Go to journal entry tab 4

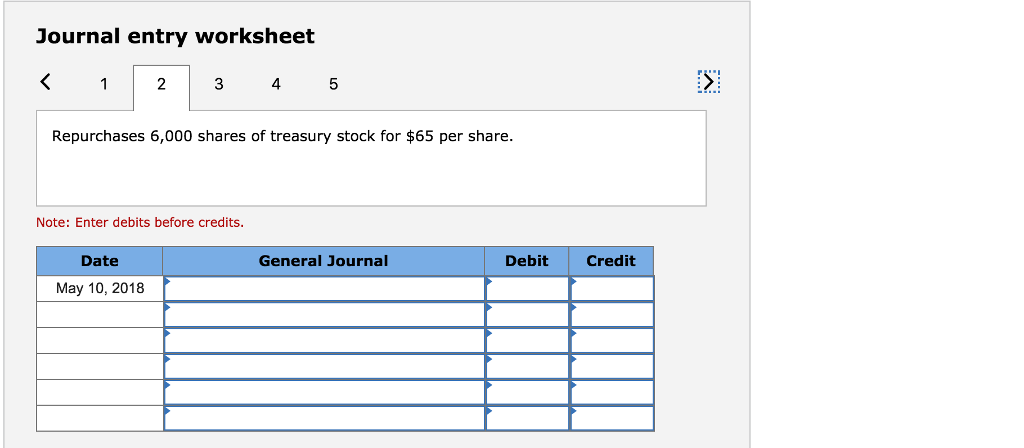[276, 84]
